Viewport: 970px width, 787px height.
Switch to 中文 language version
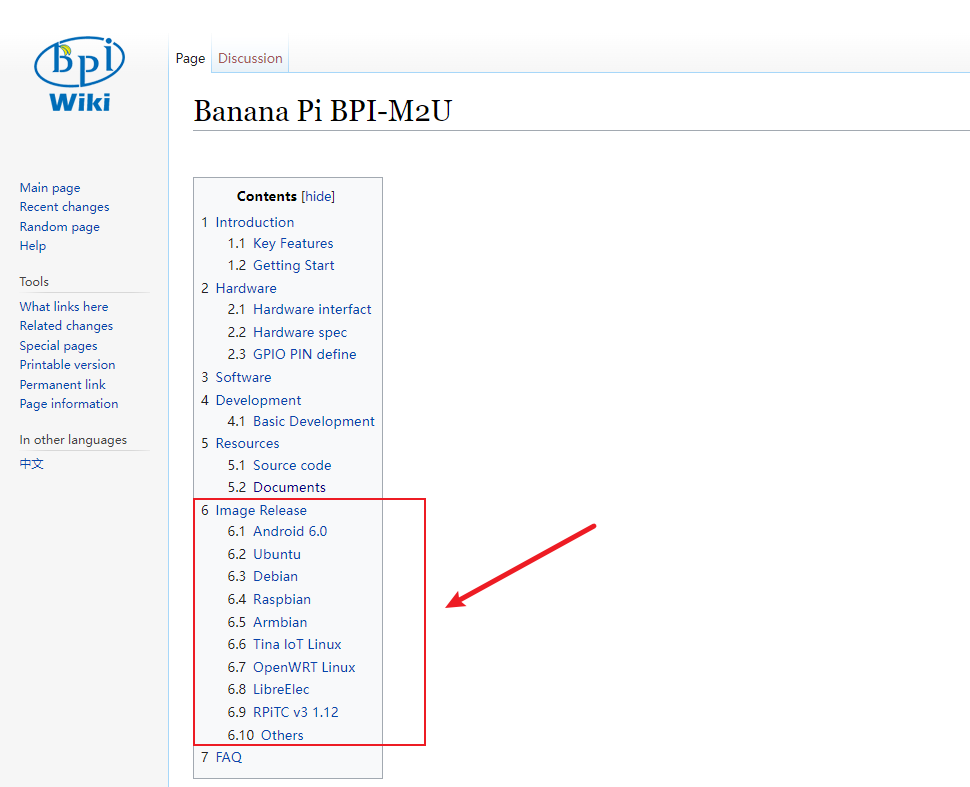point(32,463)
